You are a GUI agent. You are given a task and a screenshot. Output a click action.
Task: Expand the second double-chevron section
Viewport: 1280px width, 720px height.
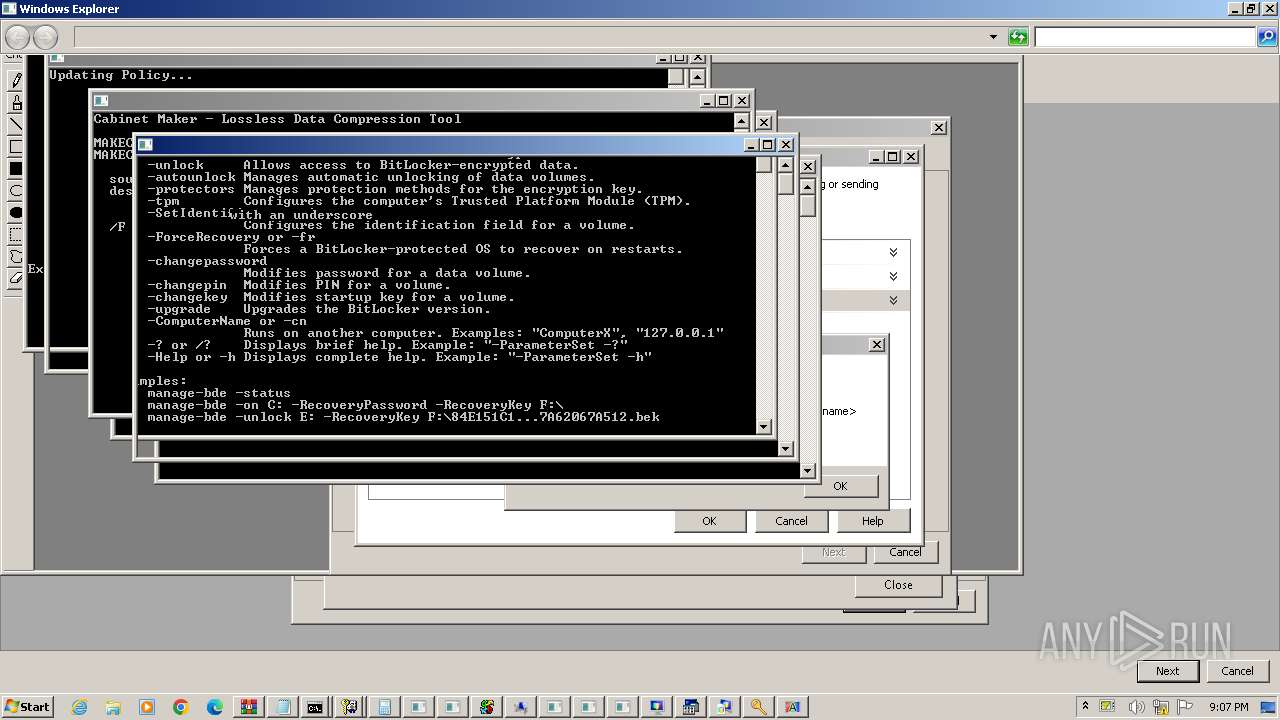click(893, 276)
